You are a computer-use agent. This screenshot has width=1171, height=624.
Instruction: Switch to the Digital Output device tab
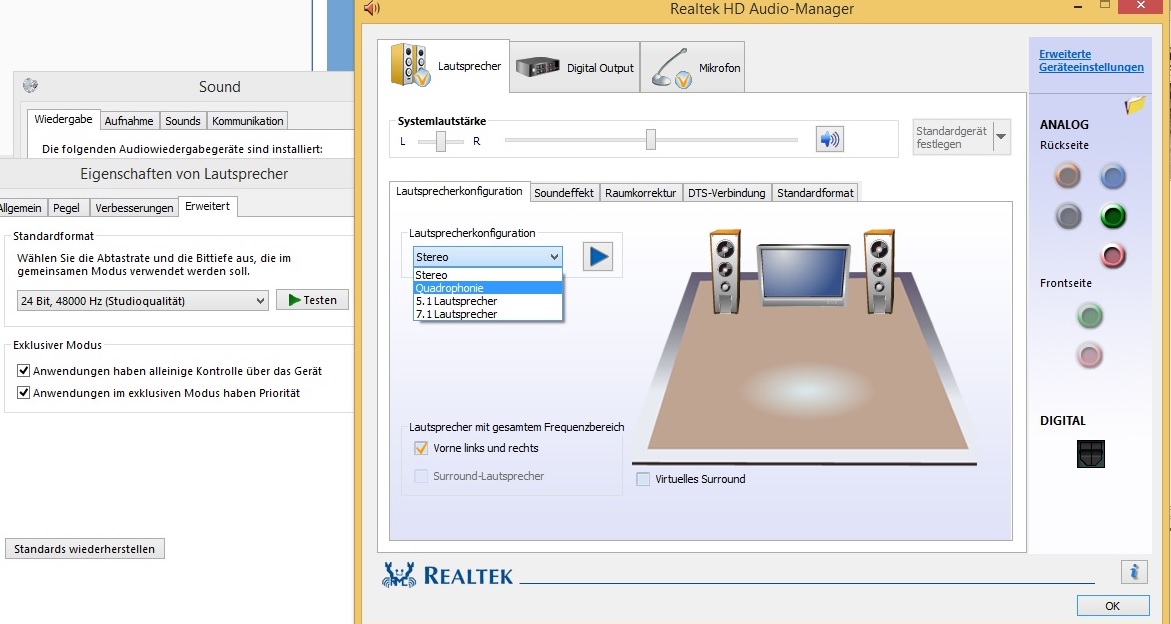pyautogui.click(x=575, y=67)
